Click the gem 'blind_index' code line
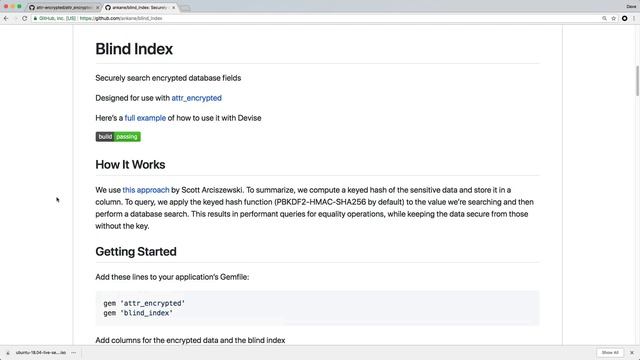The height and width of the screenshot is (360, 640). tap(138, 313)
